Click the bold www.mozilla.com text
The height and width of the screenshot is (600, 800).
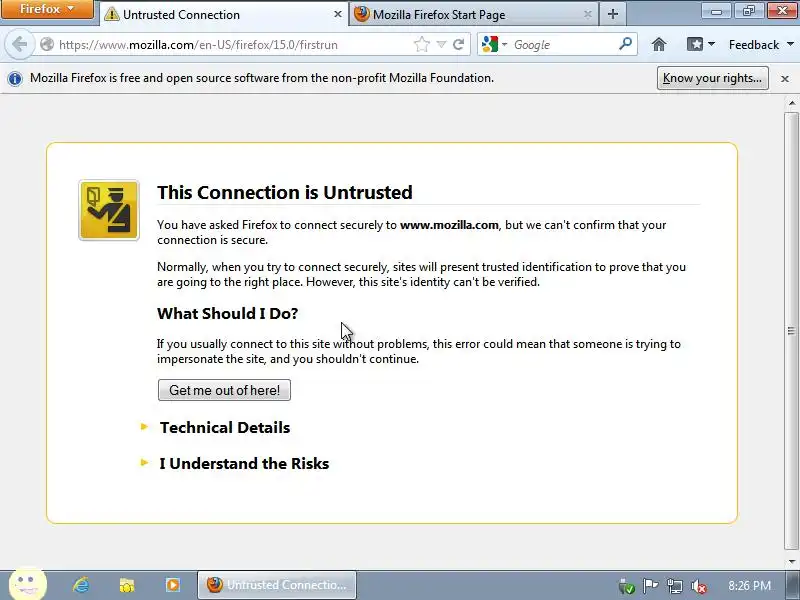[449, 225]
